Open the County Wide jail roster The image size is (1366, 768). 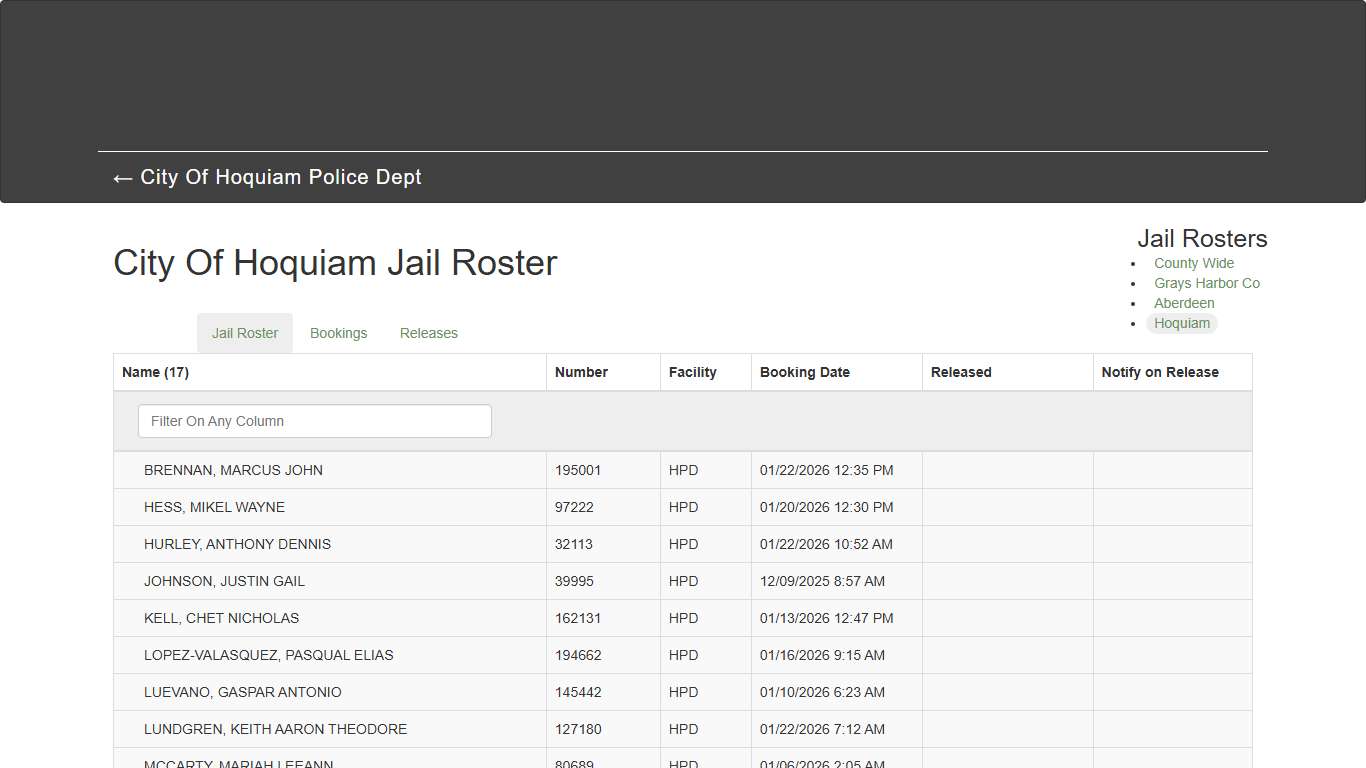coord(1193,263)
